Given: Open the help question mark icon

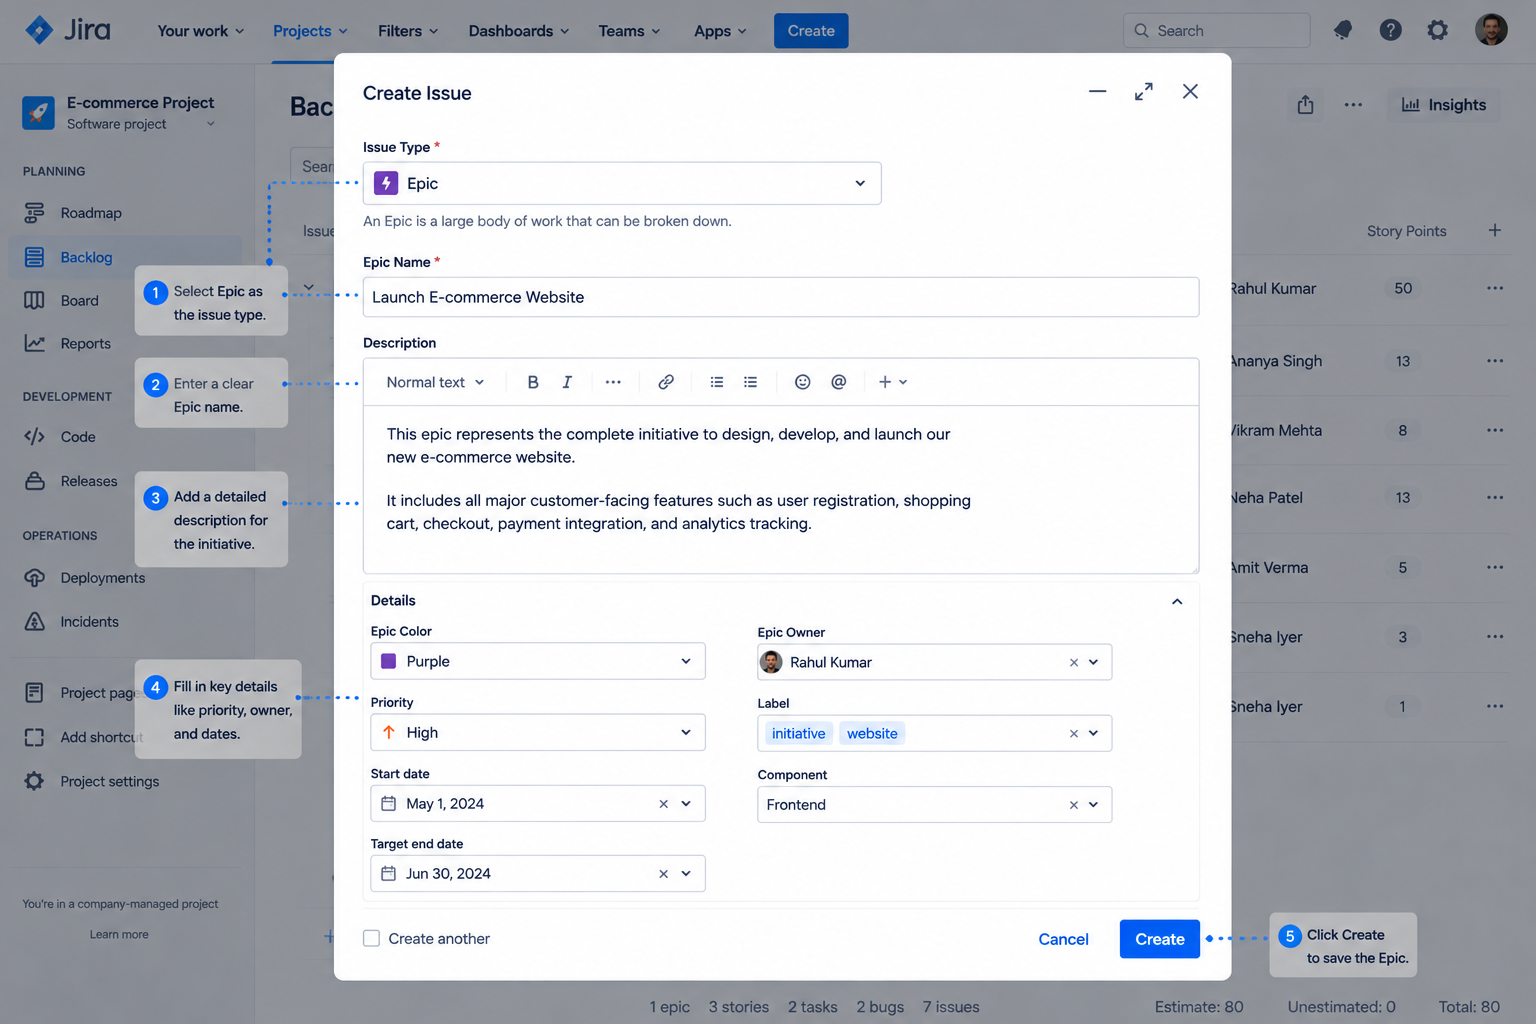Looking at the screenshot, I should tap(1390, 30).
